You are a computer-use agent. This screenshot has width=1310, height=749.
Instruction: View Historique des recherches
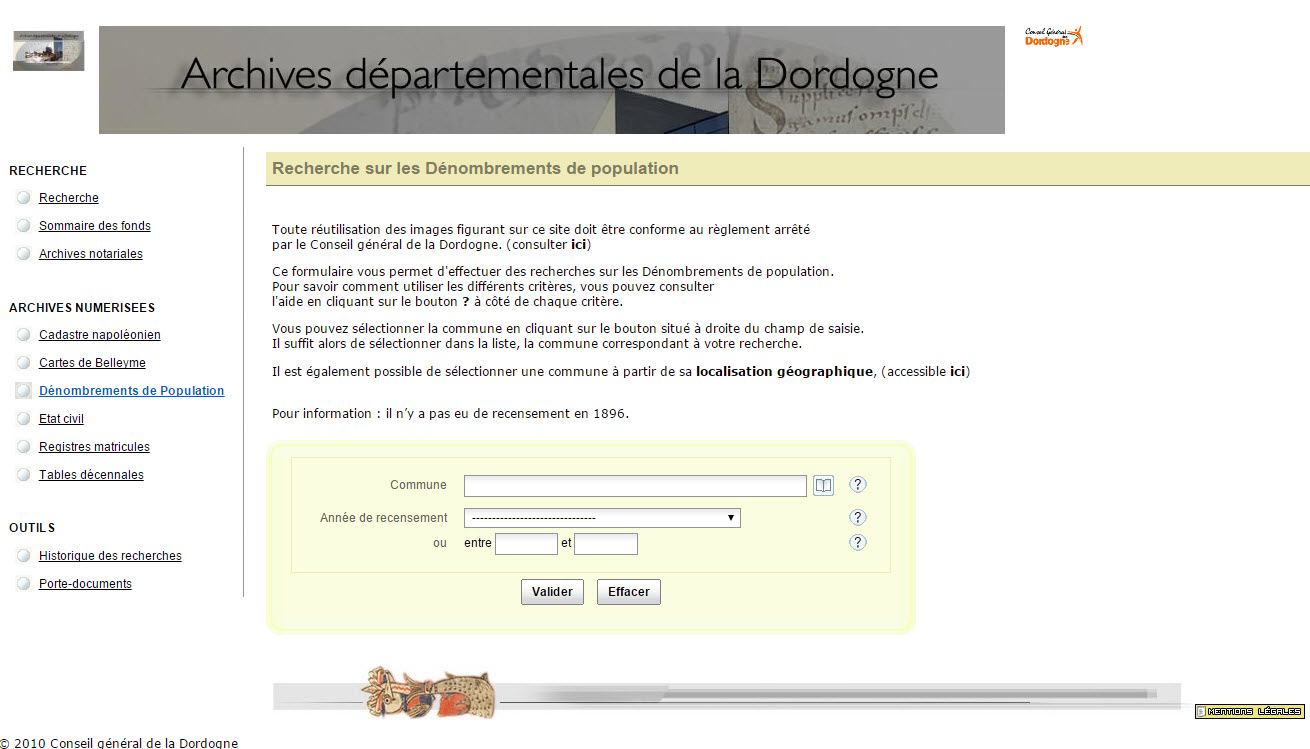[110, 556]
